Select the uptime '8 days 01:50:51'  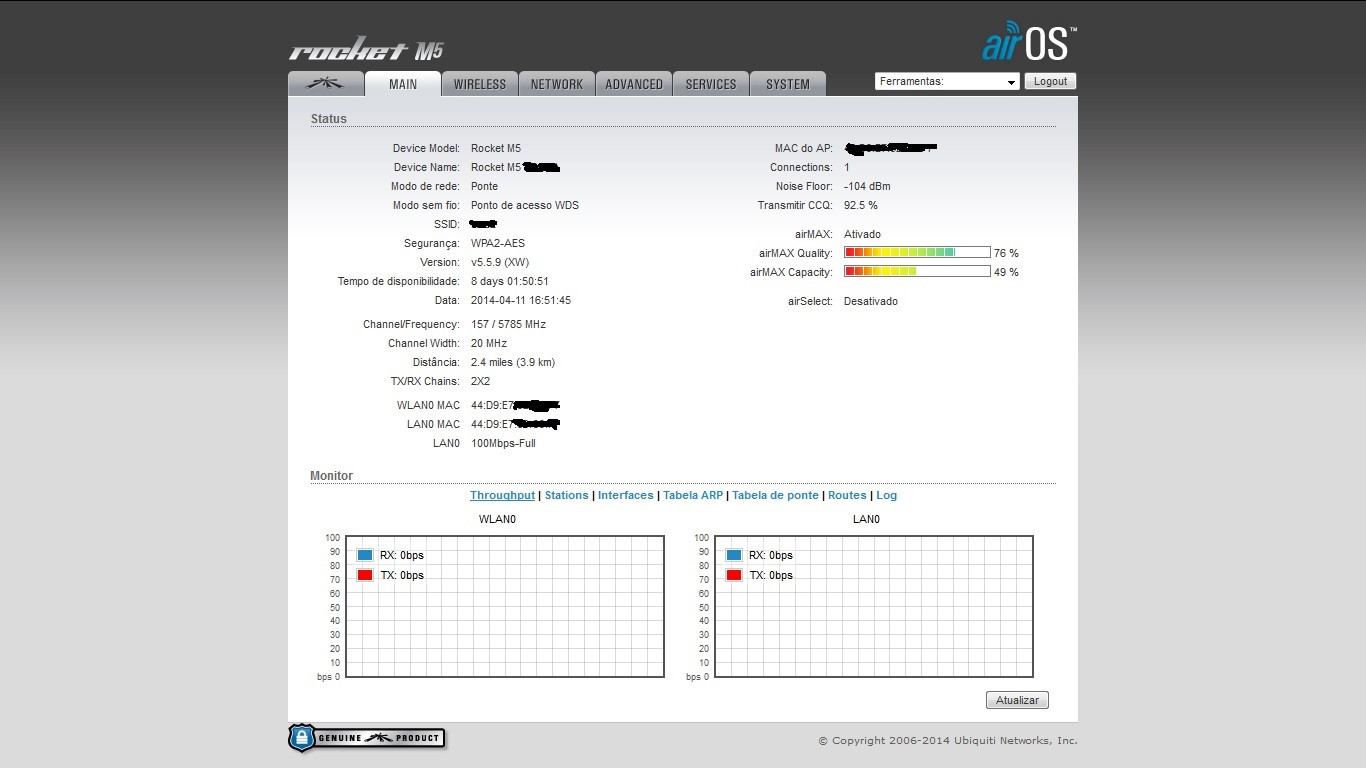tap(510, 282)
